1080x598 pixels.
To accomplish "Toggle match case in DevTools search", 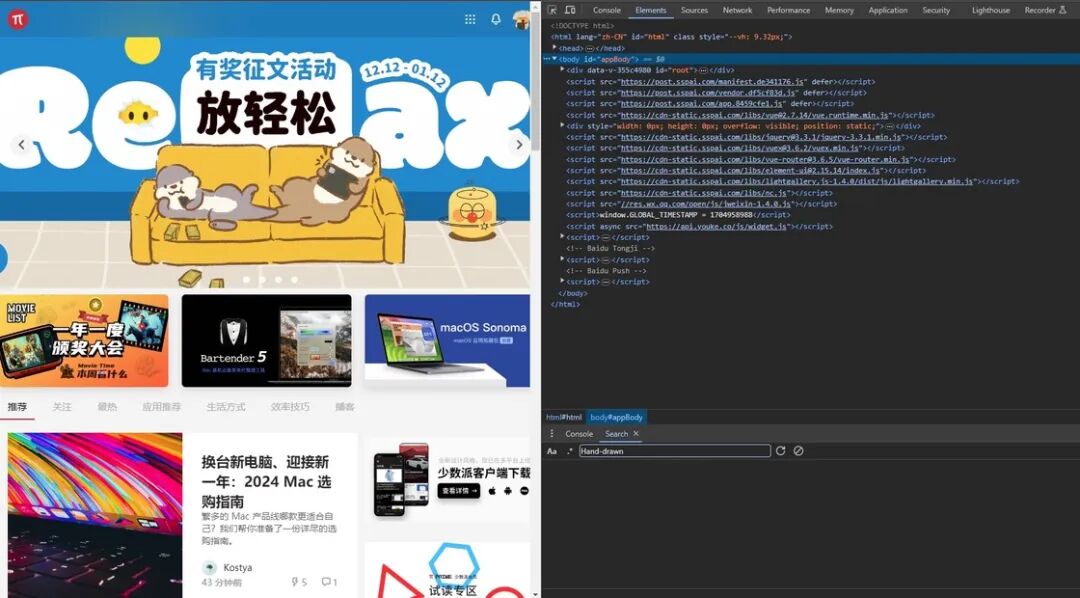I will coord(552,451).
